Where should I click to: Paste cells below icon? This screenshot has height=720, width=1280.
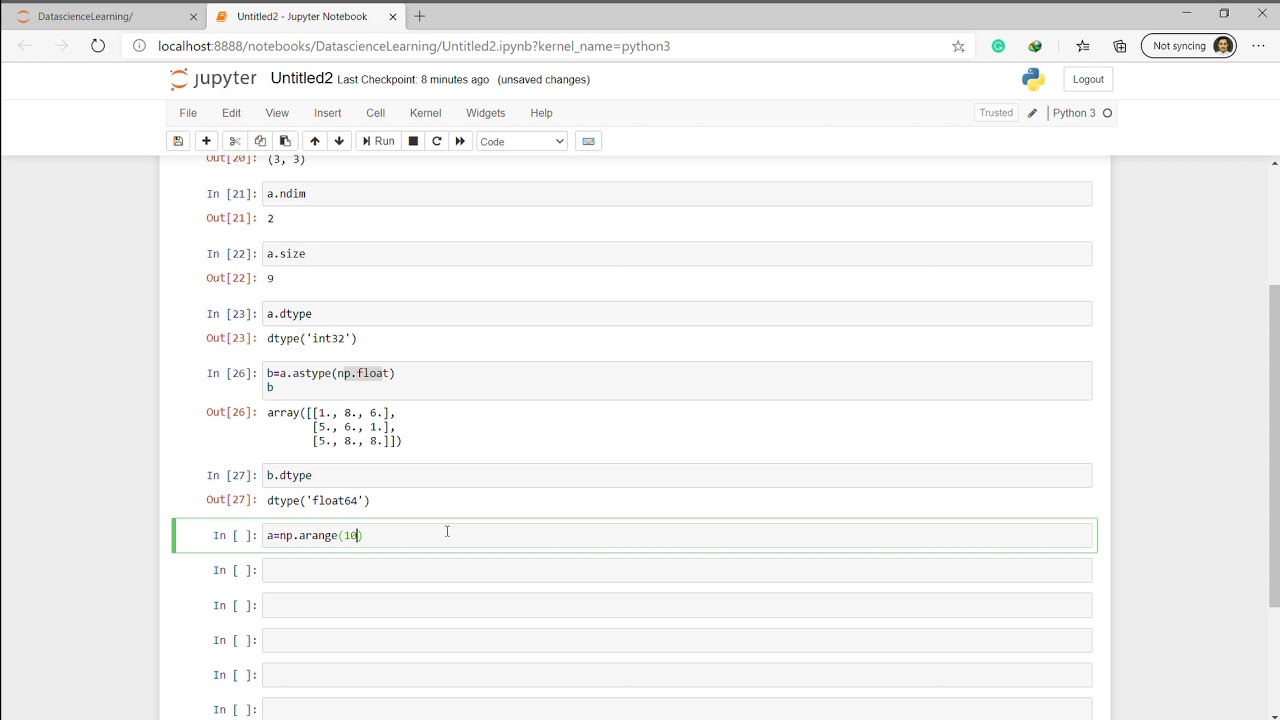285,141
